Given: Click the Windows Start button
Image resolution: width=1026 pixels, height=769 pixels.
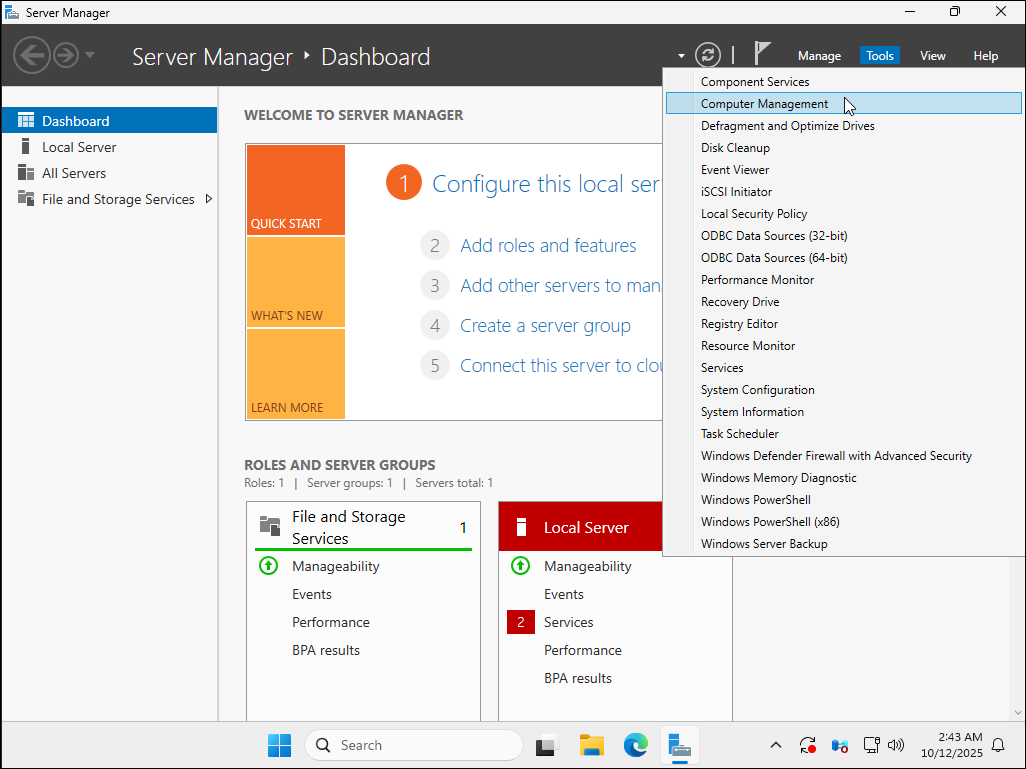Looking at the screenshot, I should click(279, 745).
